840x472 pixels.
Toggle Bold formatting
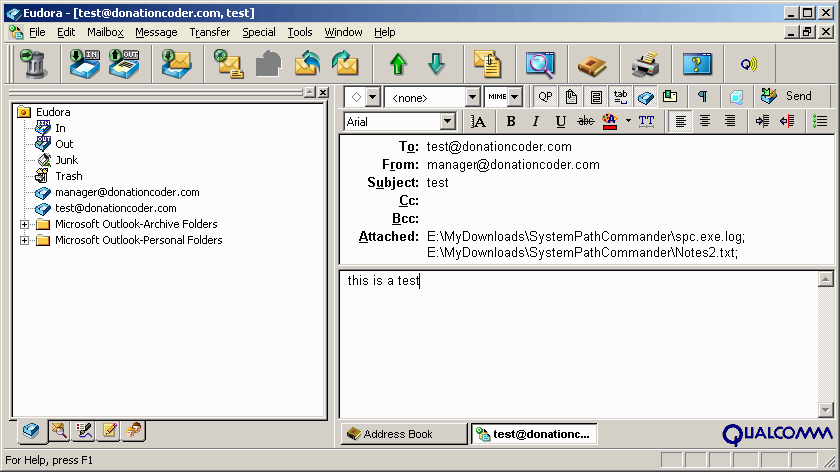coord(511,122)
